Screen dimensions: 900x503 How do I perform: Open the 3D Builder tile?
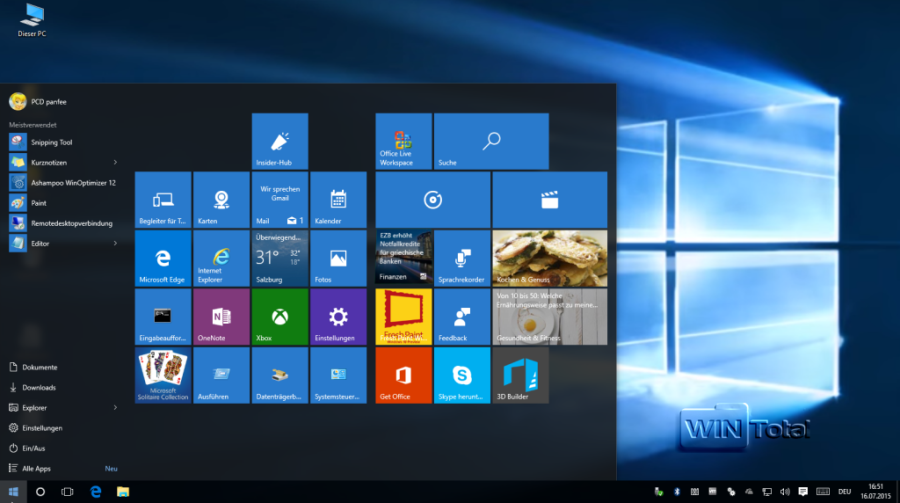[x=520, y=375]
